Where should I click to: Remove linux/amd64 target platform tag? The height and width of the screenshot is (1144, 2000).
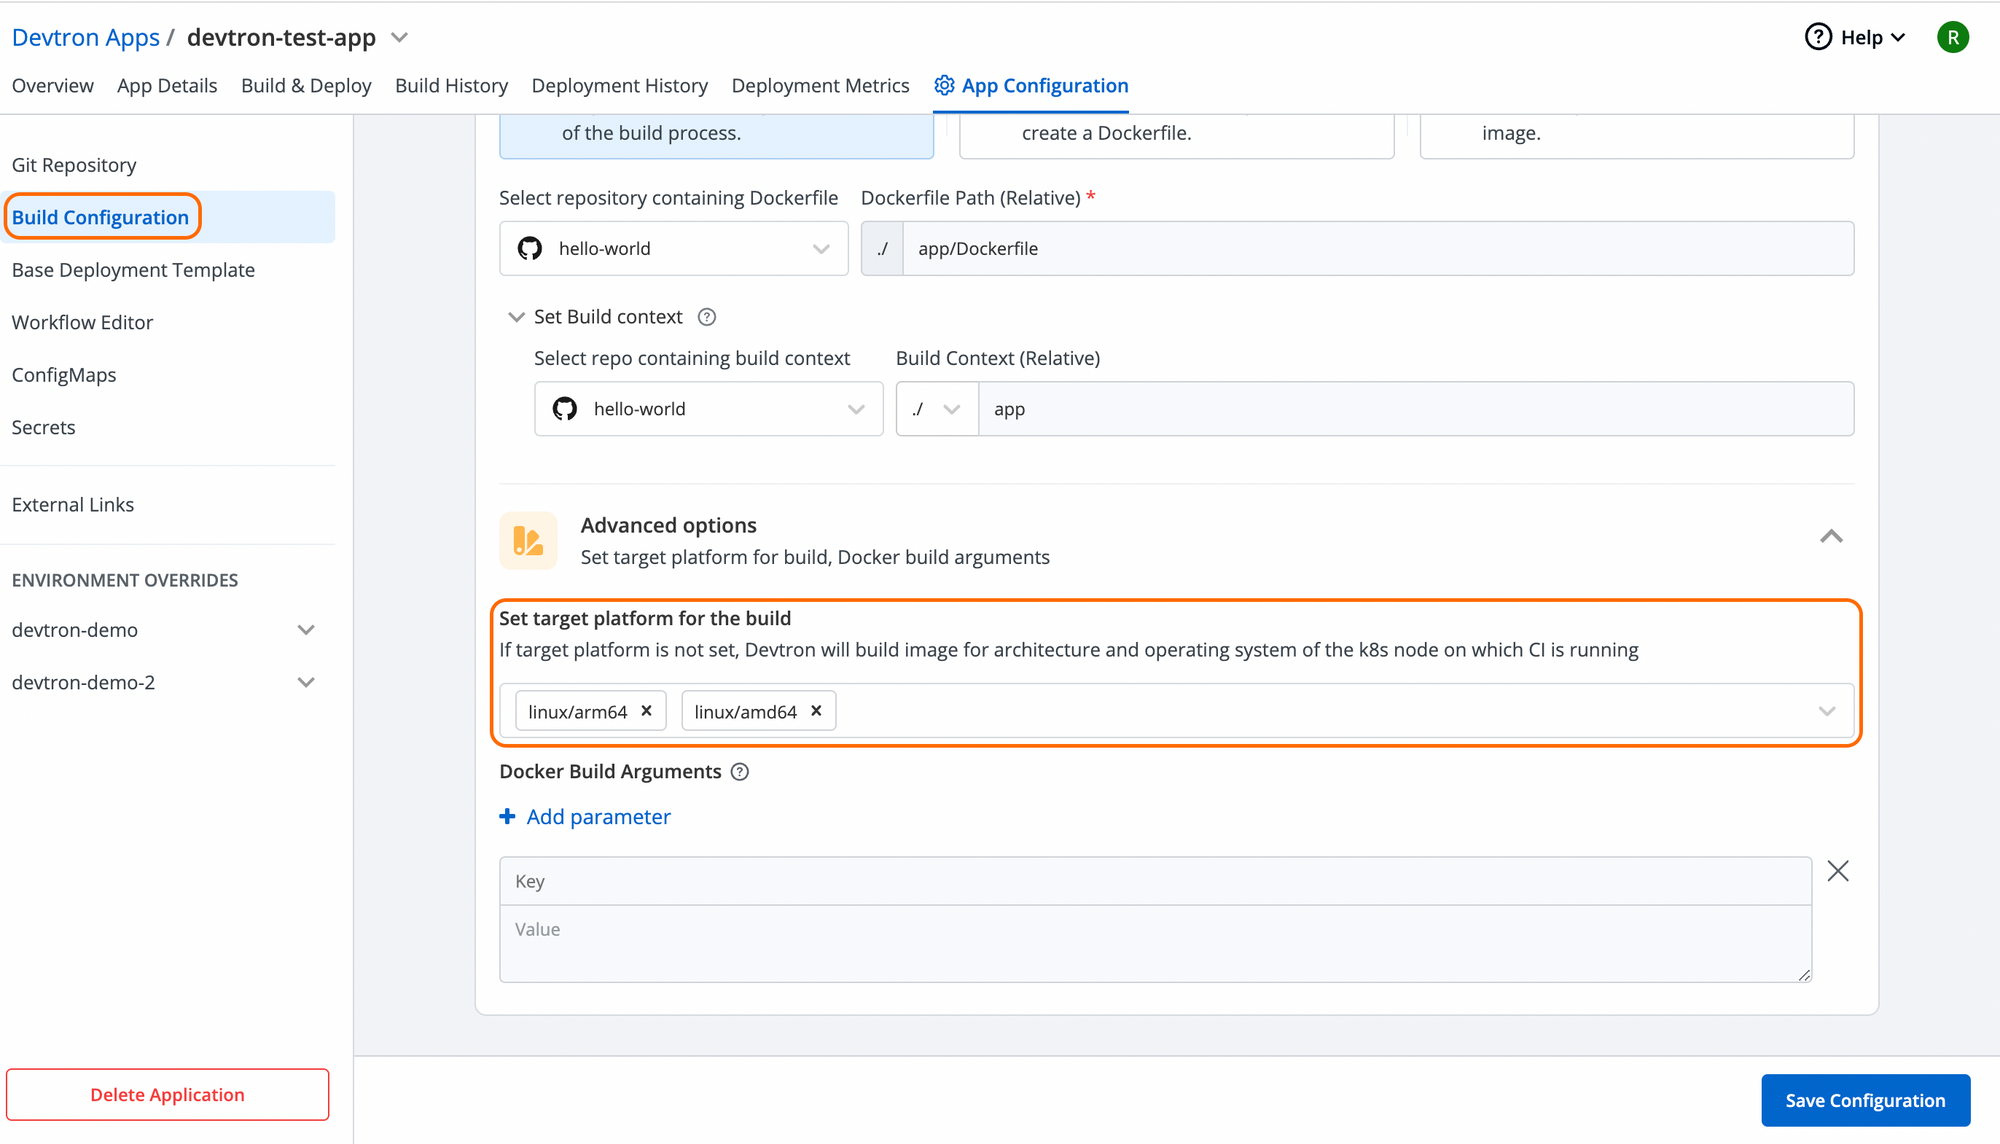click(x=816, y=711)
